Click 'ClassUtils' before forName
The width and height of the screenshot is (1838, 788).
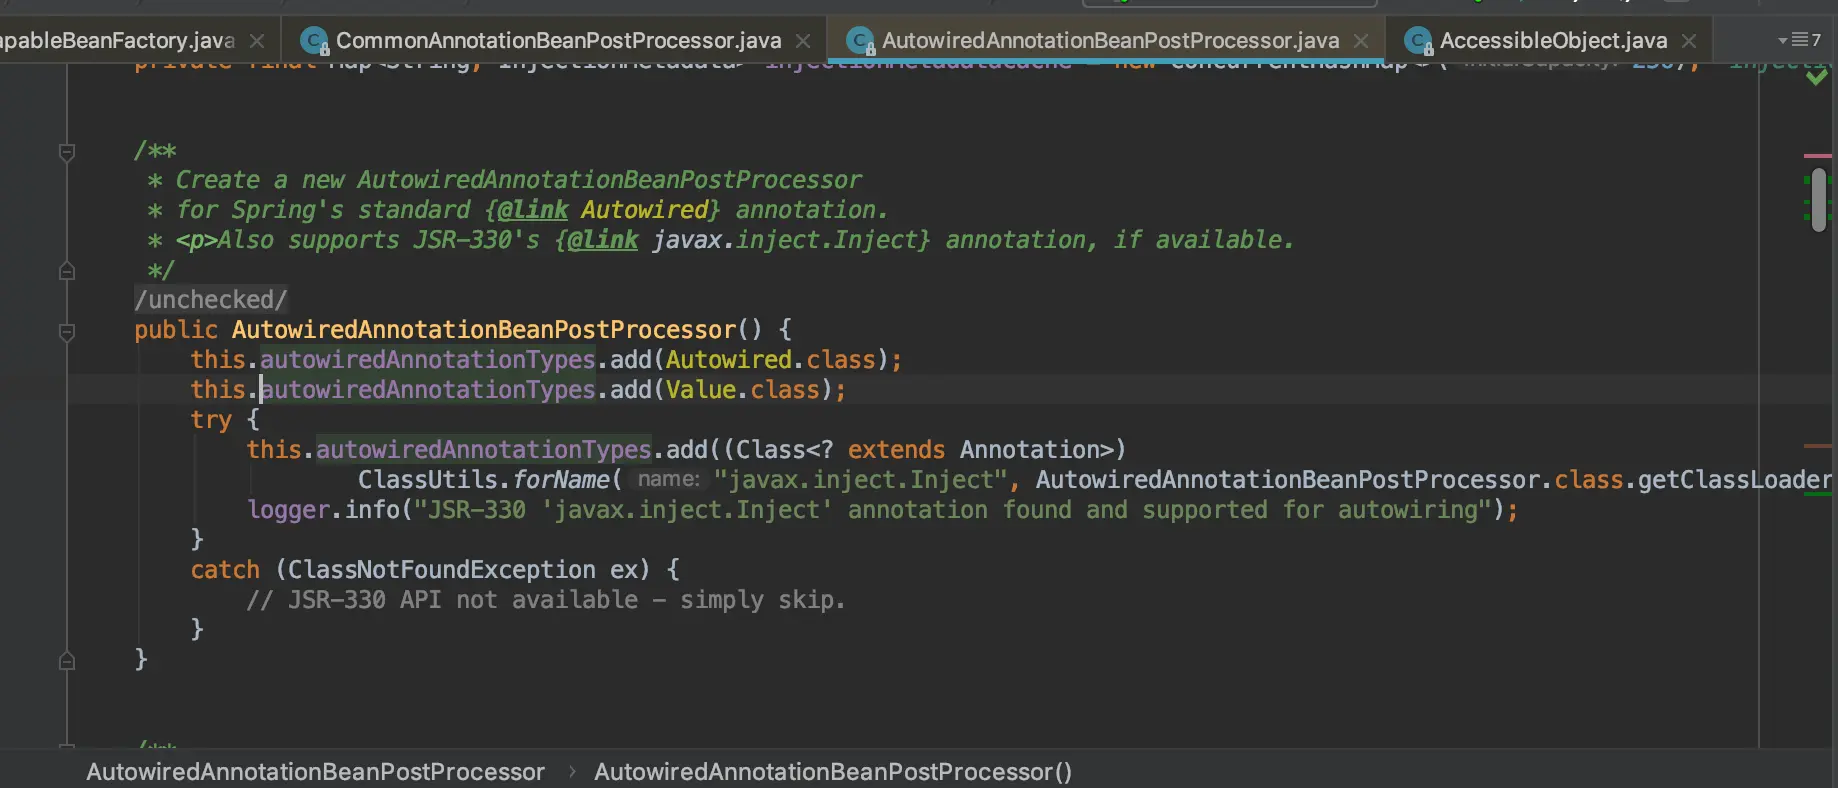(x=428, y=480)
